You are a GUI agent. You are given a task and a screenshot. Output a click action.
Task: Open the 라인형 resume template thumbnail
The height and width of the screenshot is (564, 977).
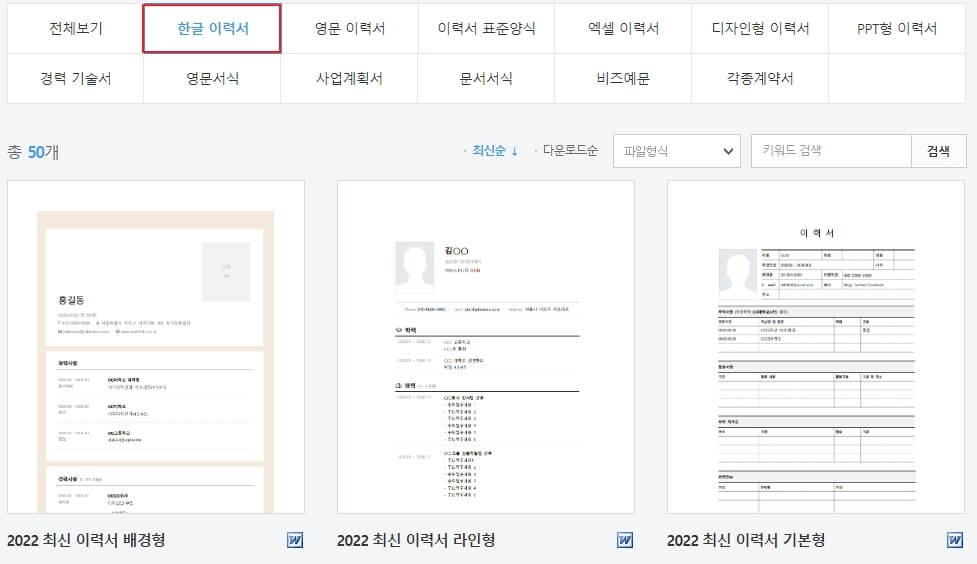(x=486, y=347)
